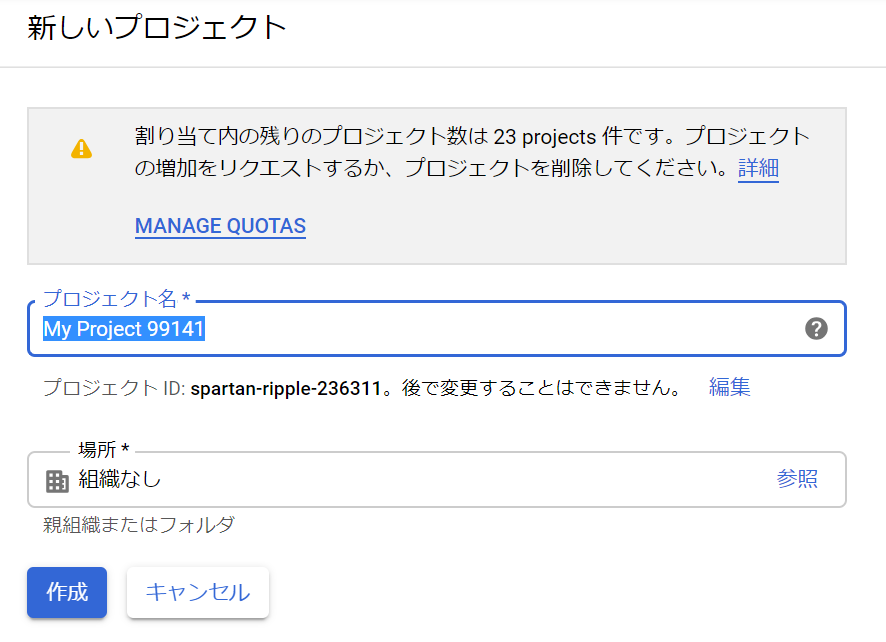Click the highlighted My Project 99141 text
Screen dimensions: 886x642
point(124,329)
